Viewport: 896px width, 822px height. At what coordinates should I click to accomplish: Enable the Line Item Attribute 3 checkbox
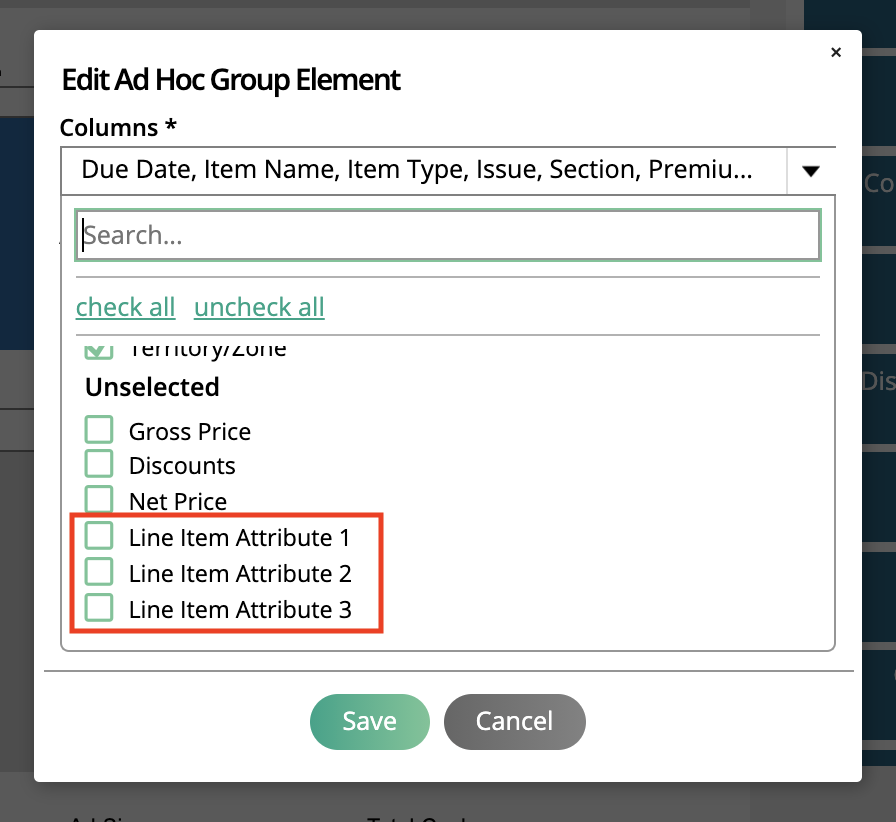tap(99, 608)
